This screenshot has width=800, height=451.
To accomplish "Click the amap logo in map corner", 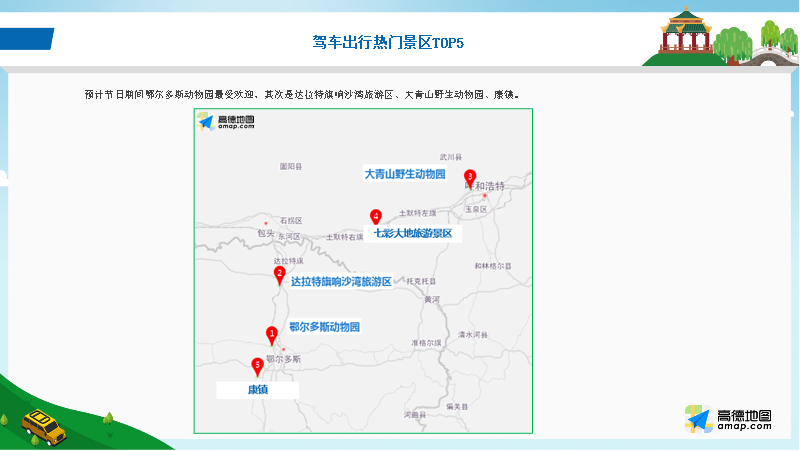I will coord(225,122).
